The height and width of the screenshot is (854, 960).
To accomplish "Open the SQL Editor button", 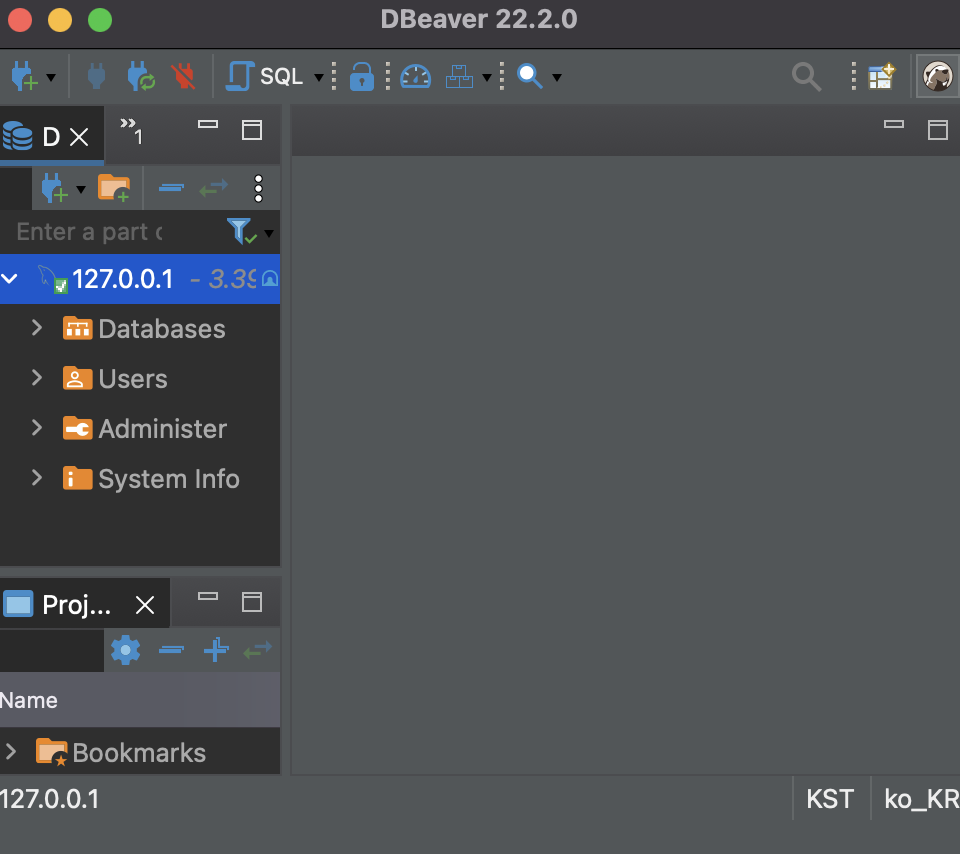I will pos(264,77).
